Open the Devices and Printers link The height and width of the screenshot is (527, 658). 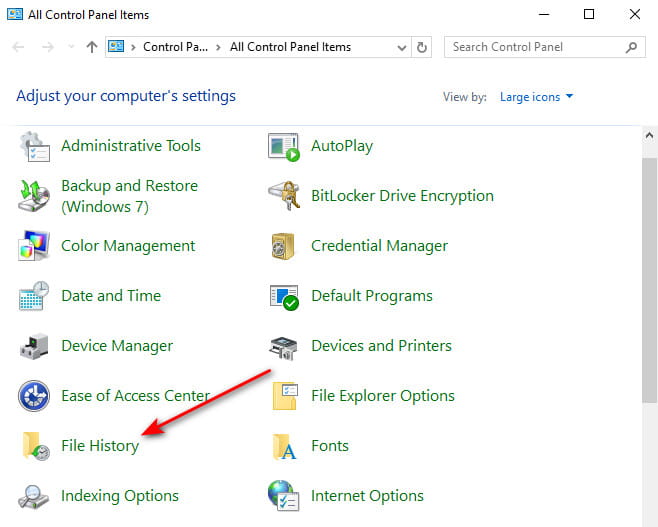[381, 346]
